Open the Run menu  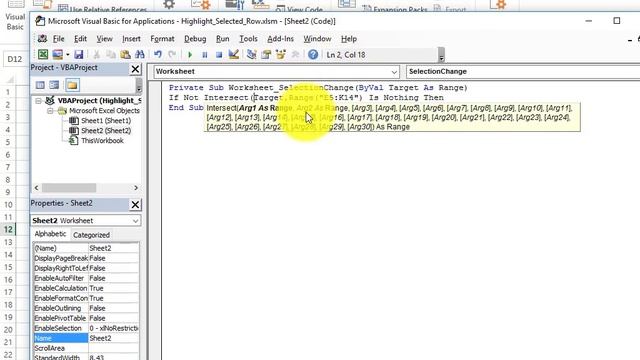[222, 39]
